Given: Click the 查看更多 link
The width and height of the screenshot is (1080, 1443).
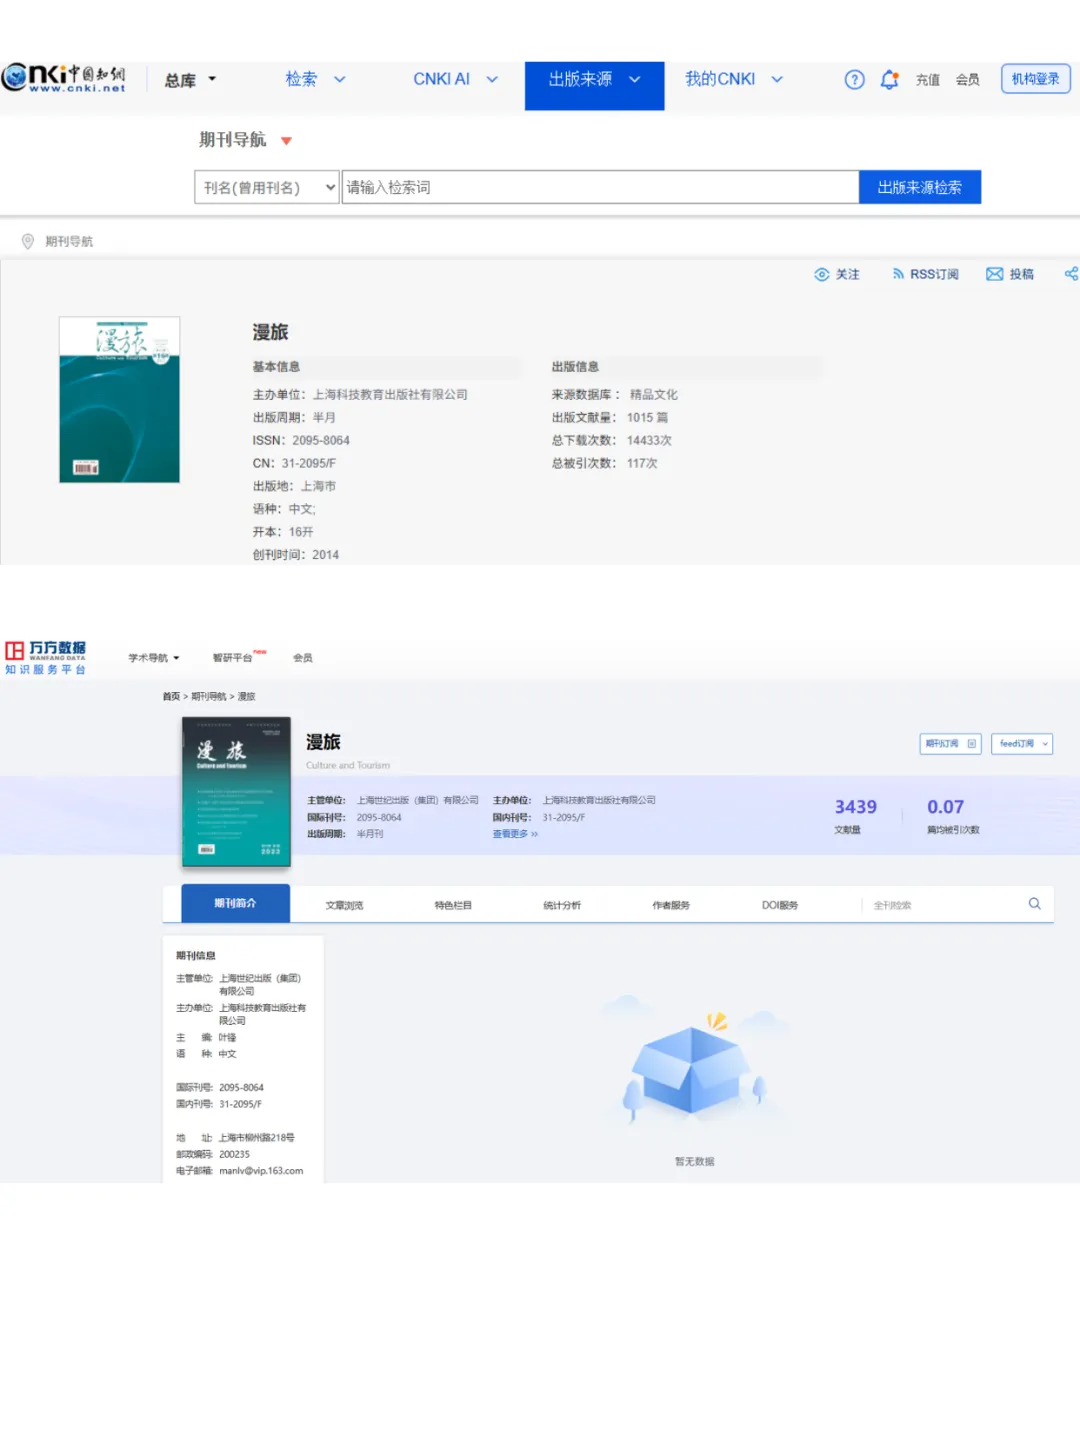Looking at the screenshot, I should 515,834.
